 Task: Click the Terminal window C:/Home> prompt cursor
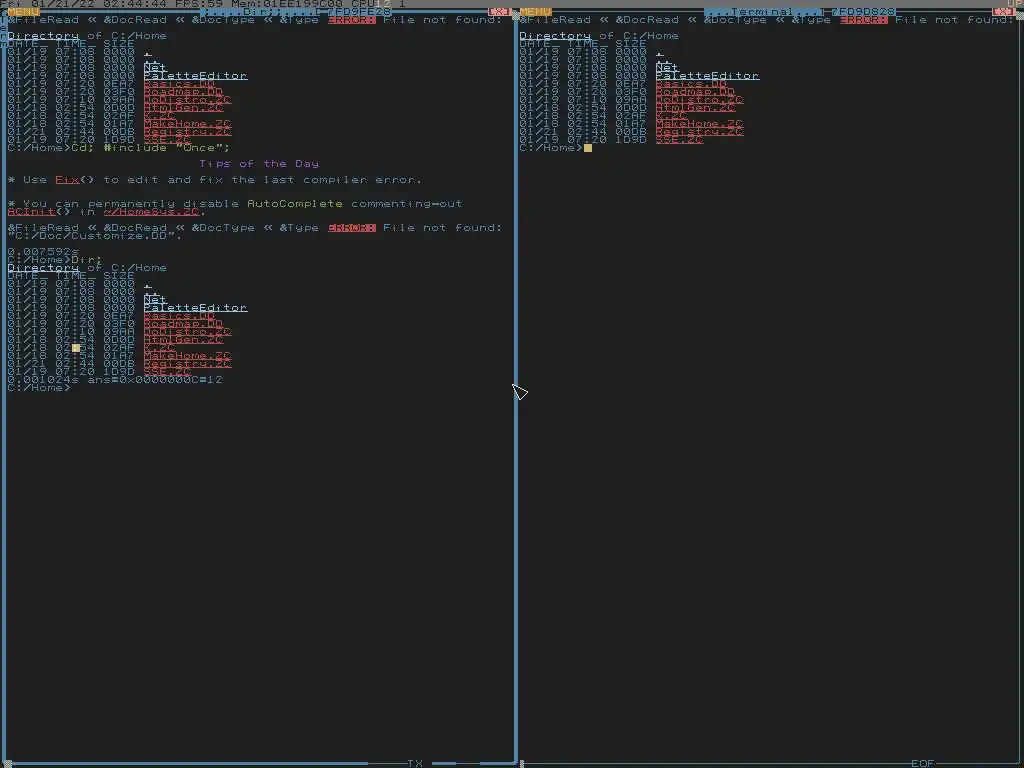tap(588, 148)
